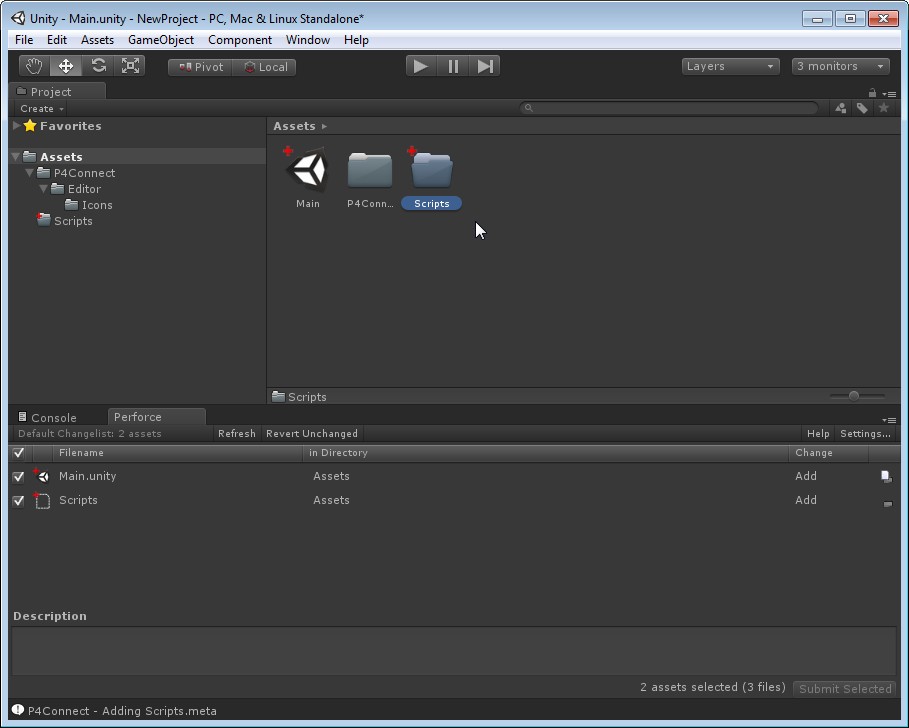The width and height of the screenshot is (909, 728).
Task: Click the folder-type icon at end of Scripts row
Action: [888, 504]
